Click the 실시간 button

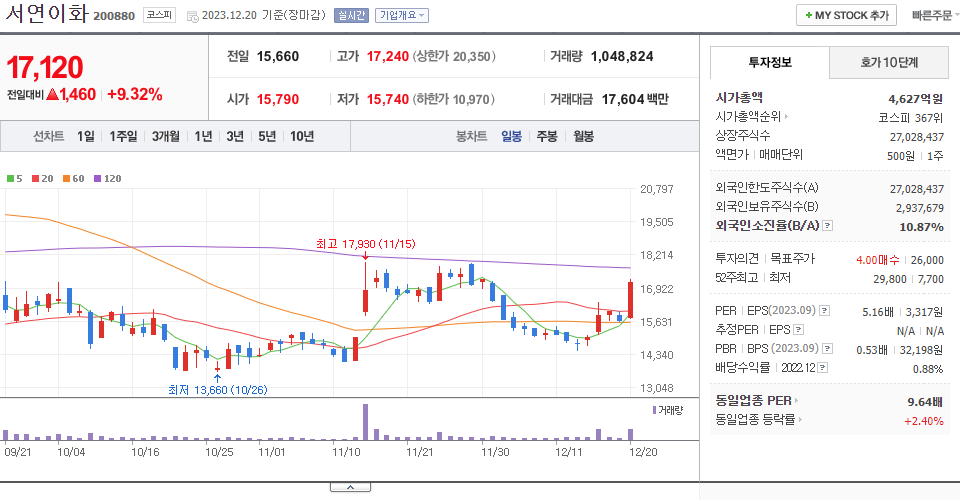351,15
